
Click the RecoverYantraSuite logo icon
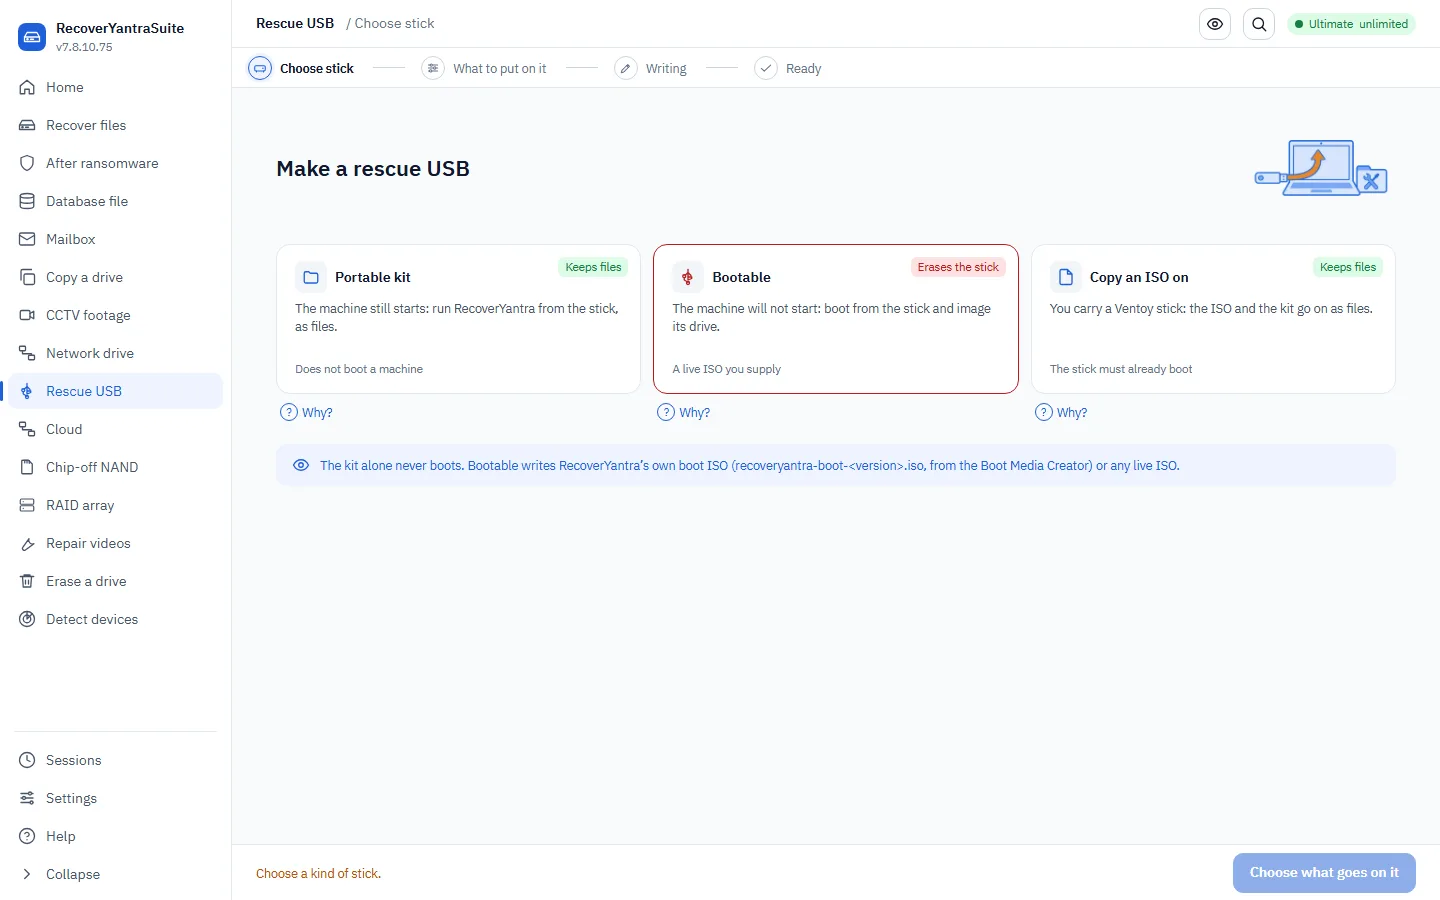(x=32, y=37)
